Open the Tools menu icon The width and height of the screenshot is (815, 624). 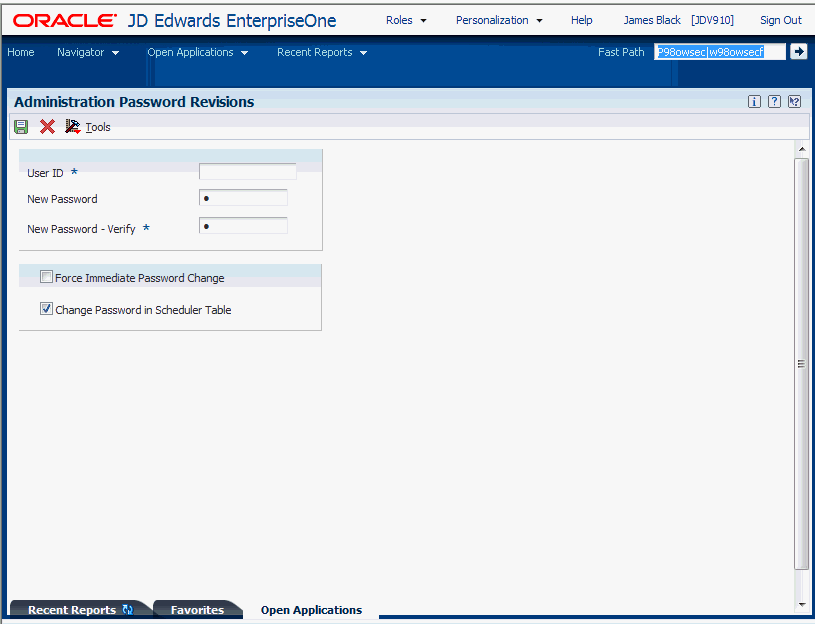[73, 126]
